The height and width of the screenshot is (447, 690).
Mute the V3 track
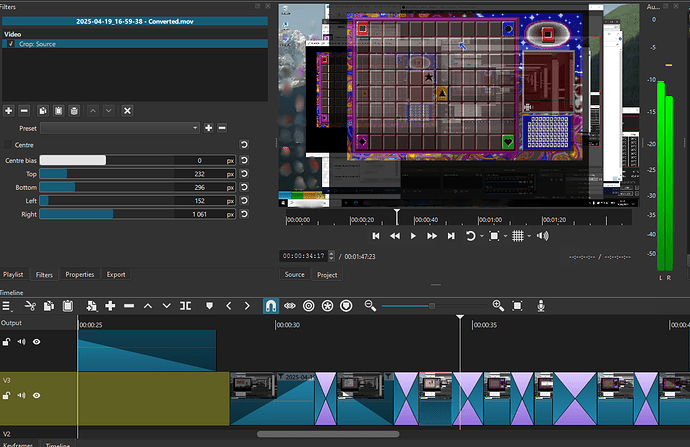pos(21,396)
